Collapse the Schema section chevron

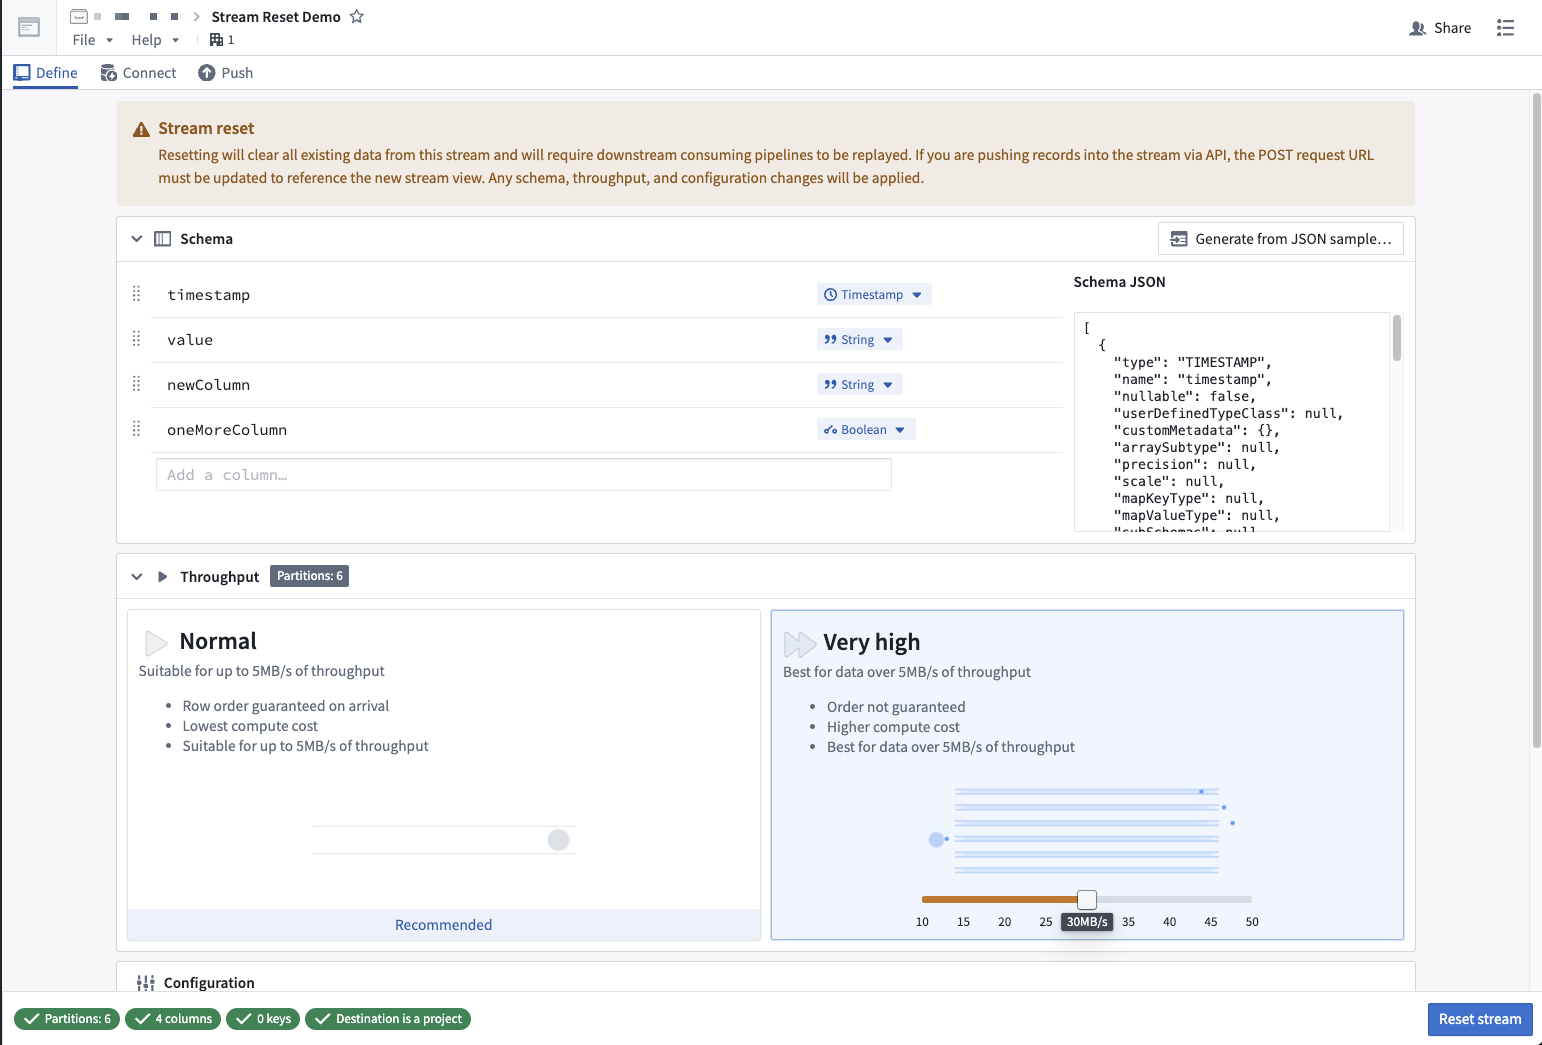point(137,239)
